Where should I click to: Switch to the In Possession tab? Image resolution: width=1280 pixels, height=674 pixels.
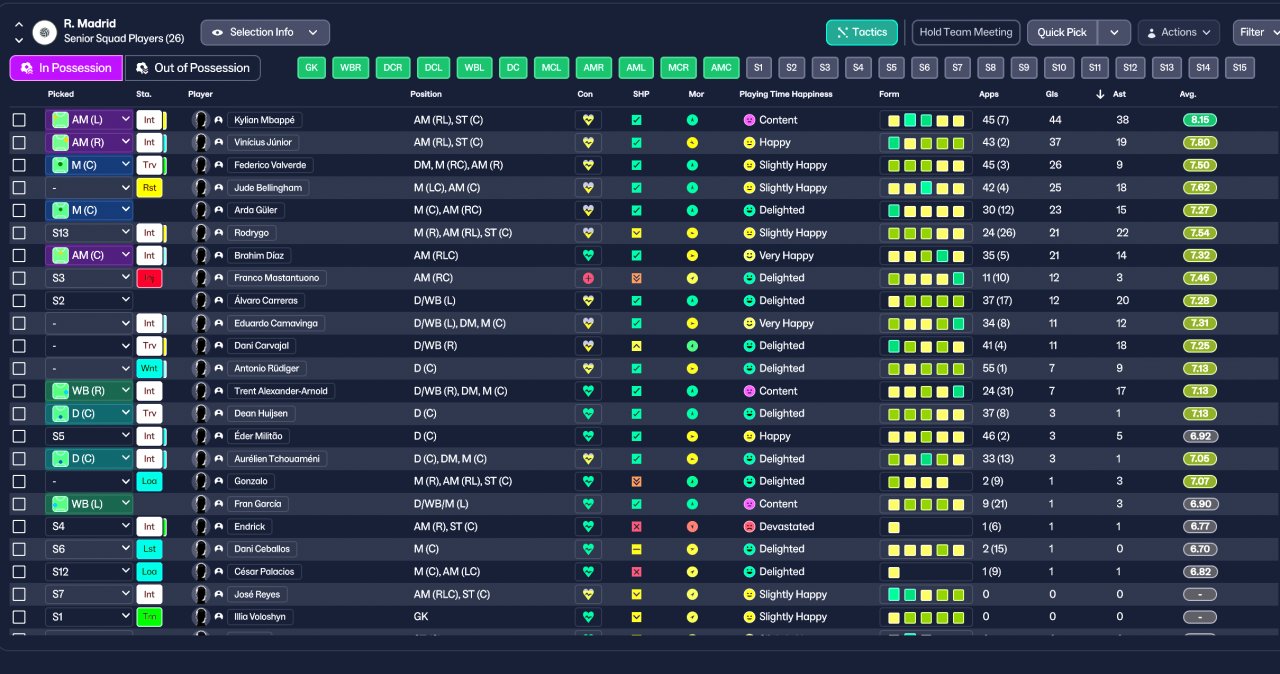point(66,68)
